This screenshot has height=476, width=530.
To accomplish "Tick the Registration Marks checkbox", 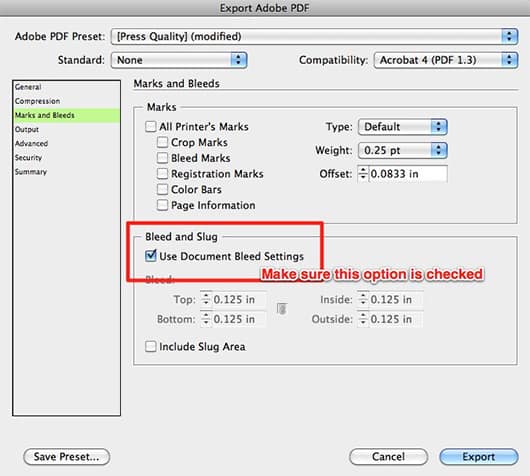I will 162,174.
